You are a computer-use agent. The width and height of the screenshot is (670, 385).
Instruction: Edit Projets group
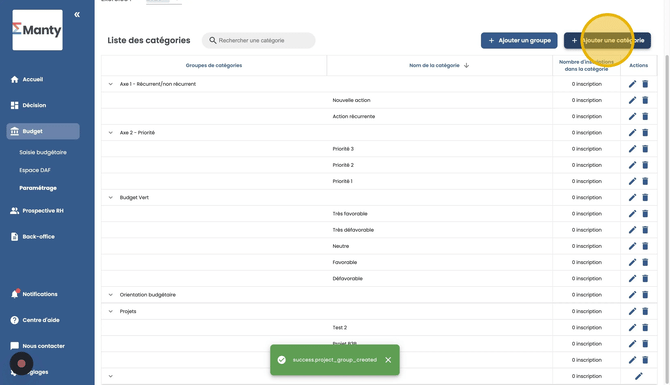pos(632,312)
